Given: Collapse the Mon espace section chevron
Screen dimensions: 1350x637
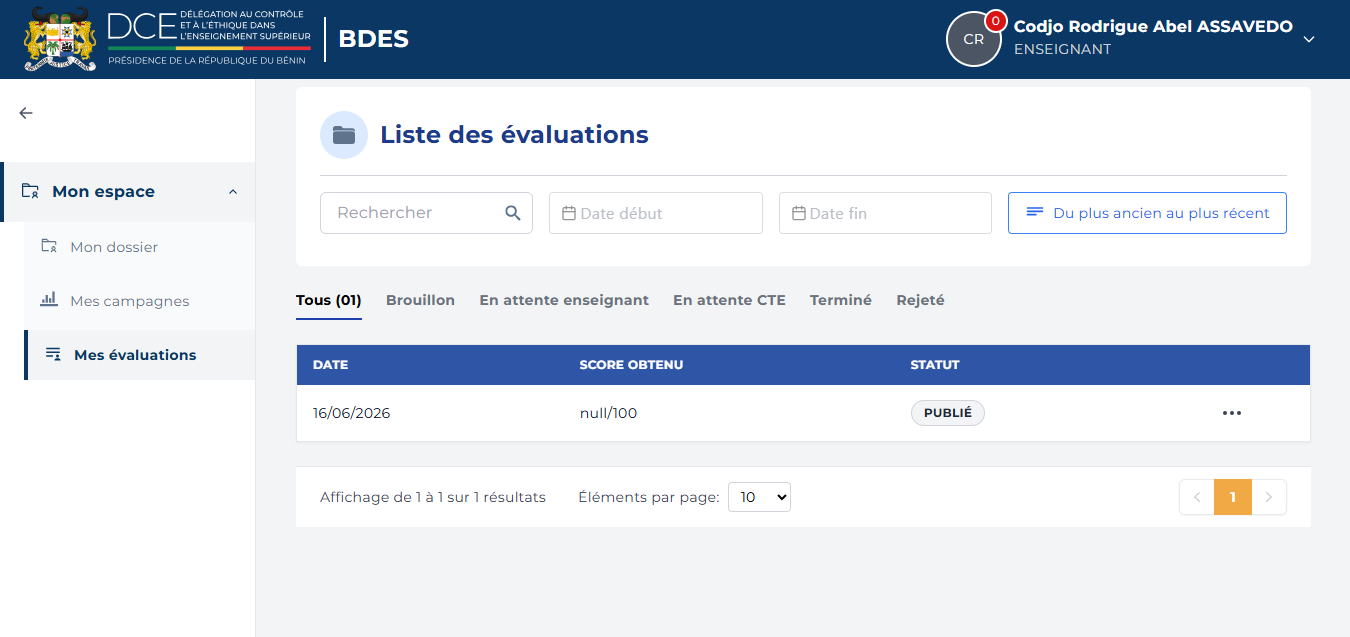Looking at the screenshot, I should (233, 191).
